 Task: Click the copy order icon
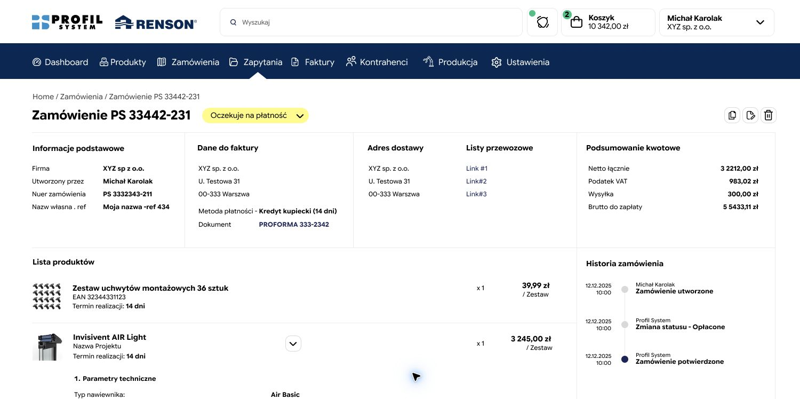coord(732,115)
